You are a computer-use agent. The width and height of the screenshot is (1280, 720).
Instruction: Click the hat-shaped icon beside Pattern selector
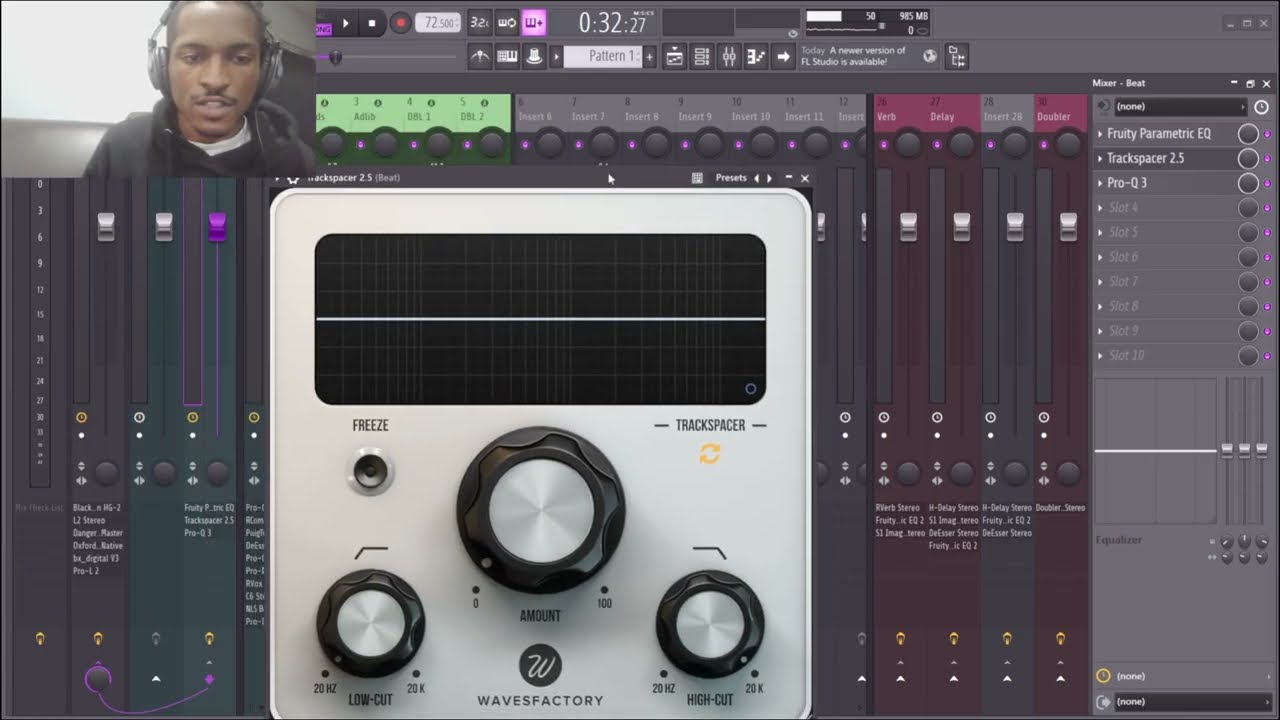(534, 56)
